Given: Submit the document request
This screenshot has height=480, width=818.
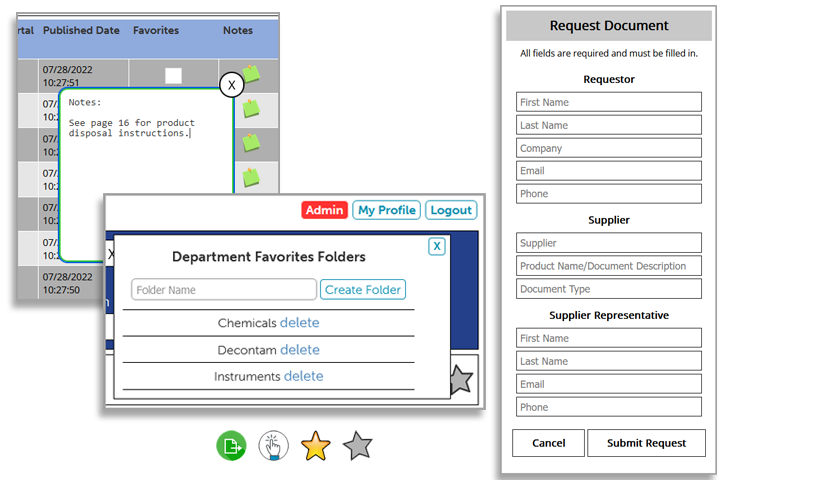Looking at the screenshot, I should click(x=646, y=443).
